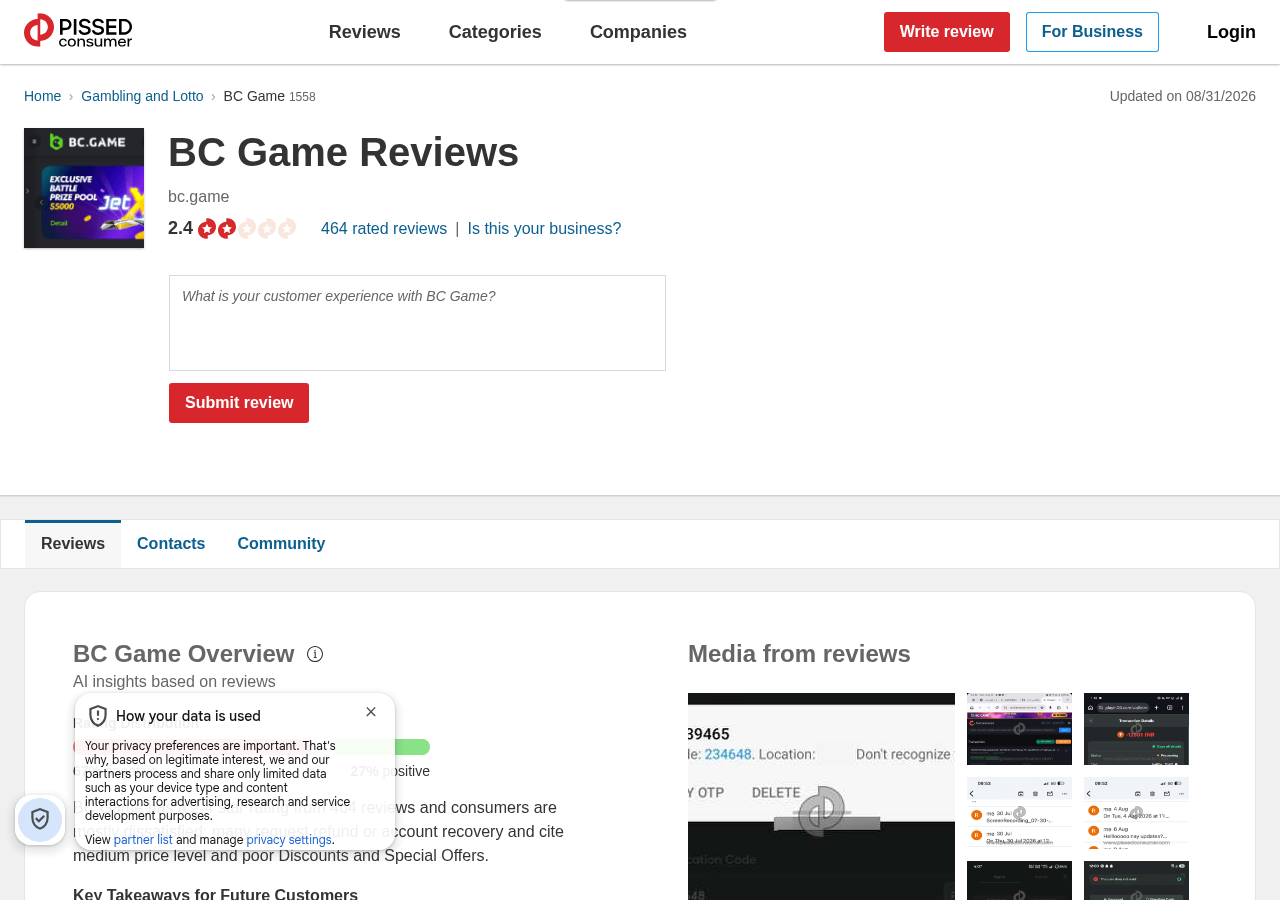Image resolution: width=1280 pixels, height=900 pixels.
Task: Open Gambling and Lotto breadcrumb
Action: coord(142,96)
